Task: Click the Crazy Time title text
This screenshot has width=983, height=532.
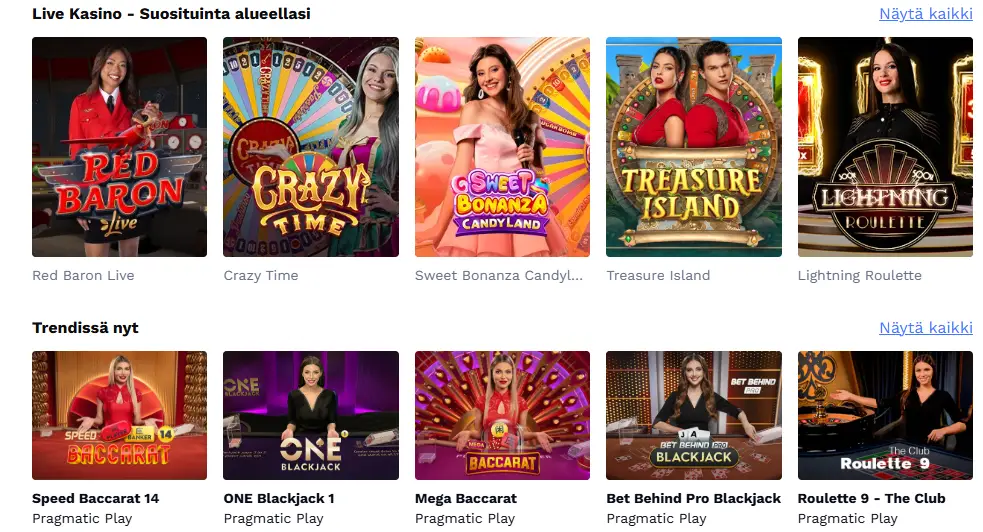Action: [261, 276]
